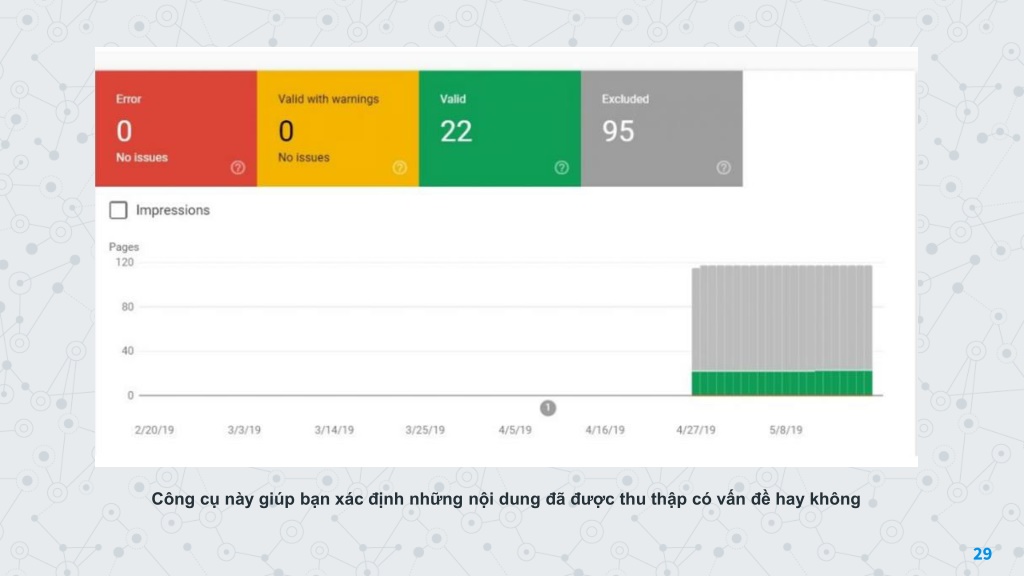Enable the Impressions checkbox

pyautogui.click(x=118, y=210)
